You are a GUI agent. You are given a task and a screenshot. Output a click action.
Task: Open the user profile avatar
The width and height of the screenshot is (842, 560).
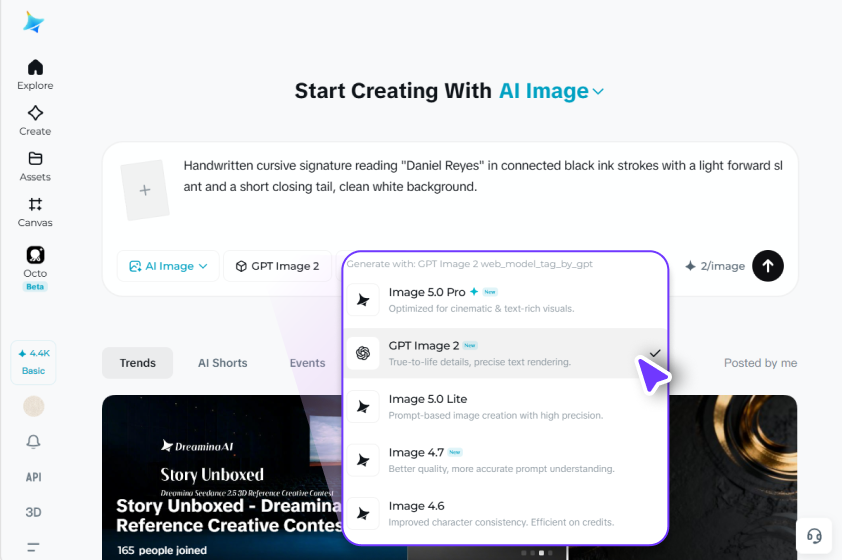pos(33,406)
